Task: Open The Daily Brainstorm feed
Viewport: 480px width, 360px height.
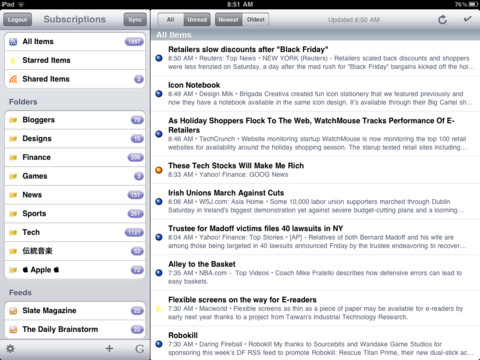Action: [75, 329]
